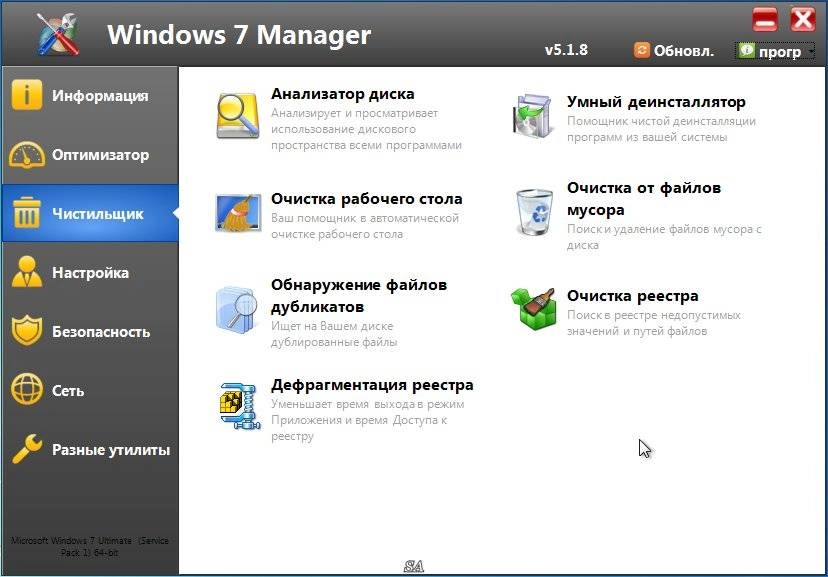
Task: Launch the Анализатор диска magnifier icon
Action: 238,116
